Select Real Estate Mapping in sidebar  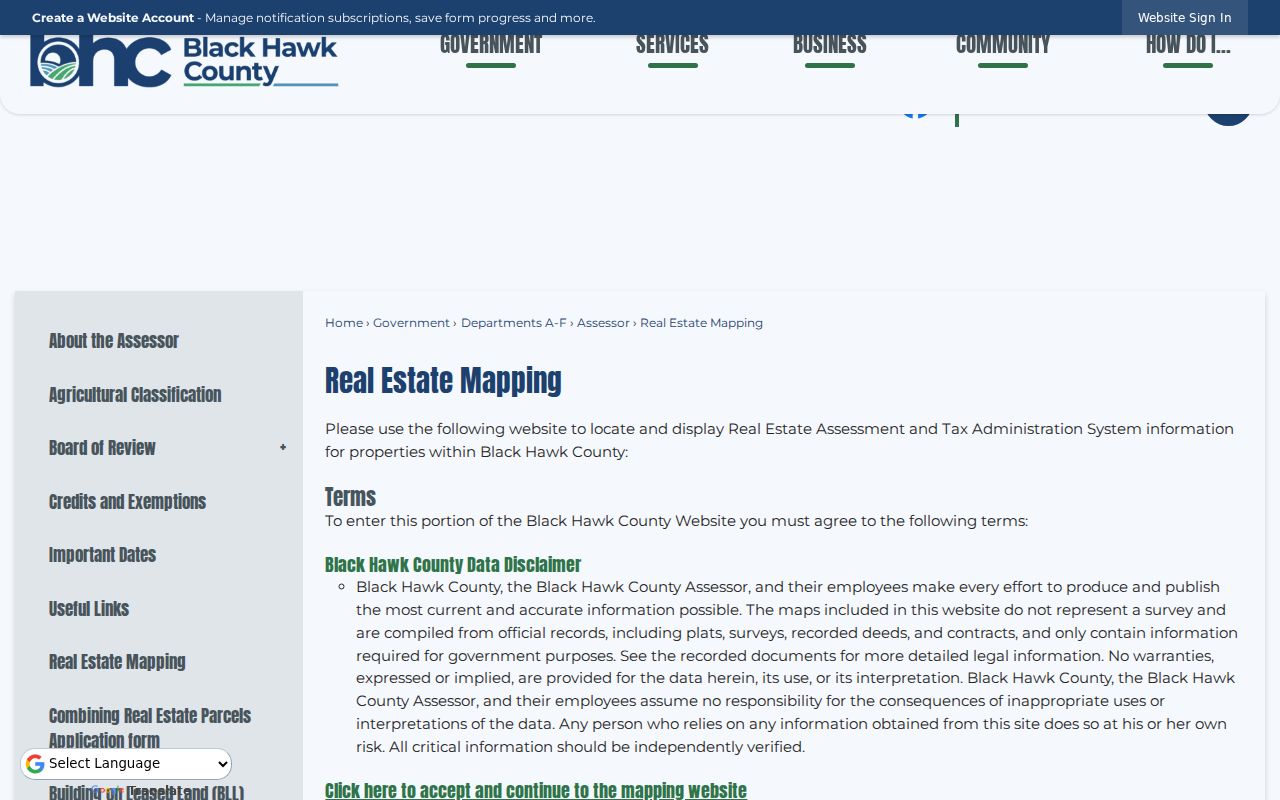pyautogui.click(x=117, y=662)
